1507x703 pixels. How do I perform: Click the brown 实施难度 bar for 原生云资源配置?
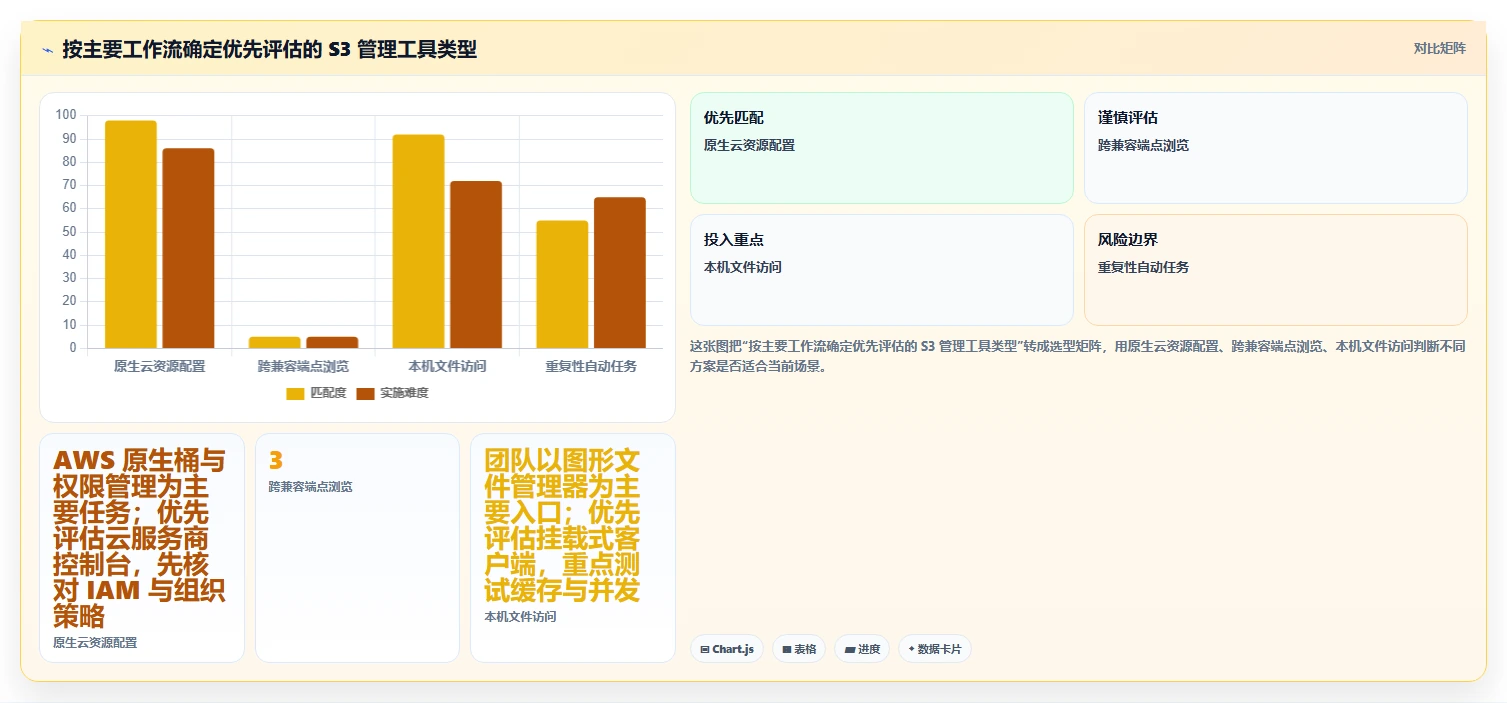click(188, 248)
